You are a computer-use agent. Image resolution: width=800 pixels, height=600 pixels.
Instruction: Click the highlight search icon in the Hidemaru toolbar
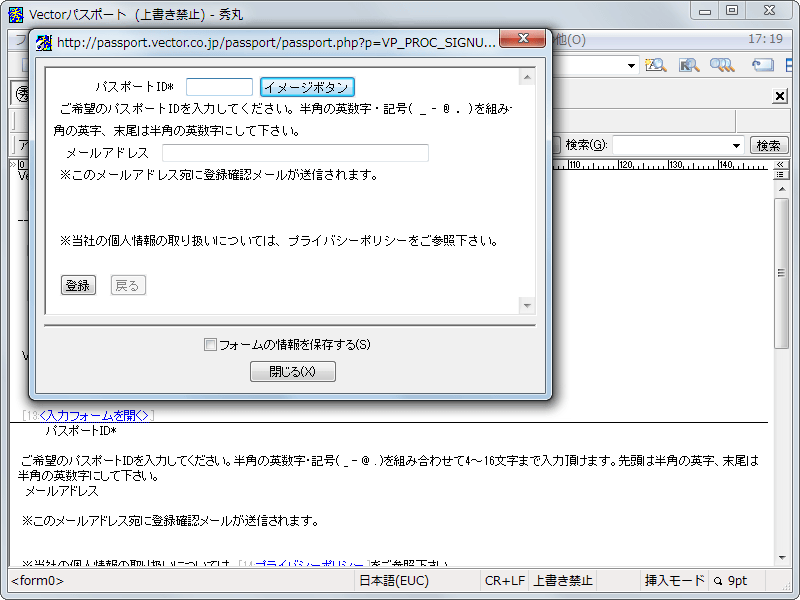[x=656, y=65]
